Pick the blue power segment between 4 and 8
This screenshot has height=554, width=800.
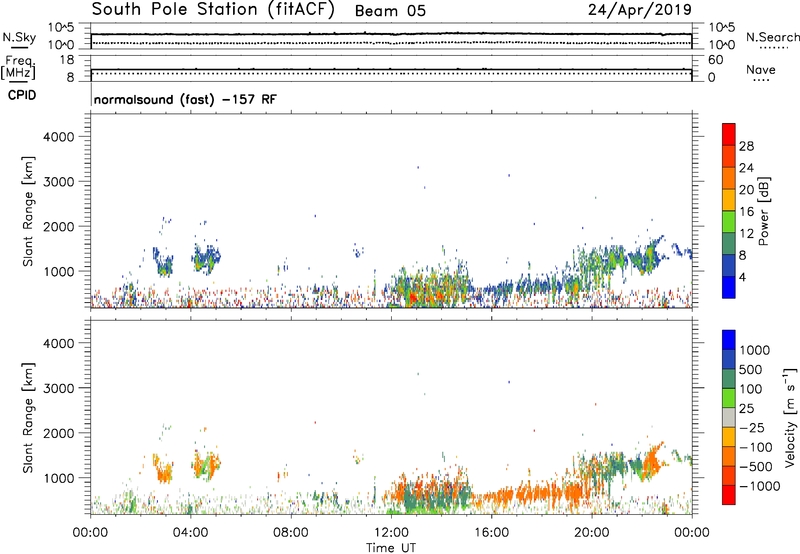729,266
